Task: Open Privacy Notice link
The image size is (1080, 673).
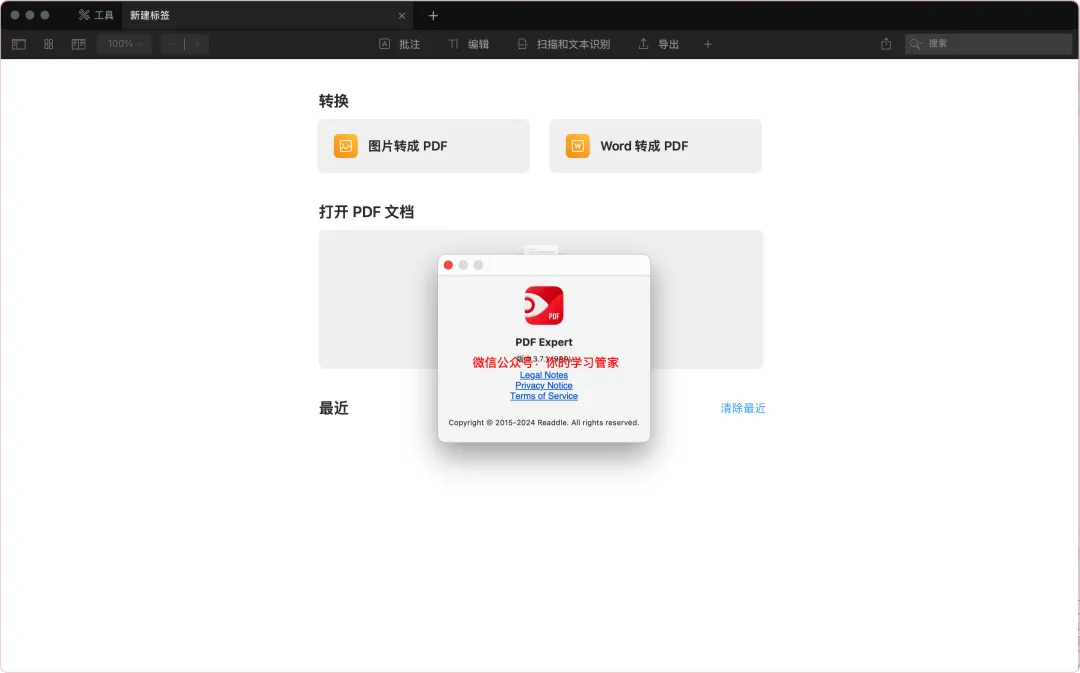Action: pos(543,385)
